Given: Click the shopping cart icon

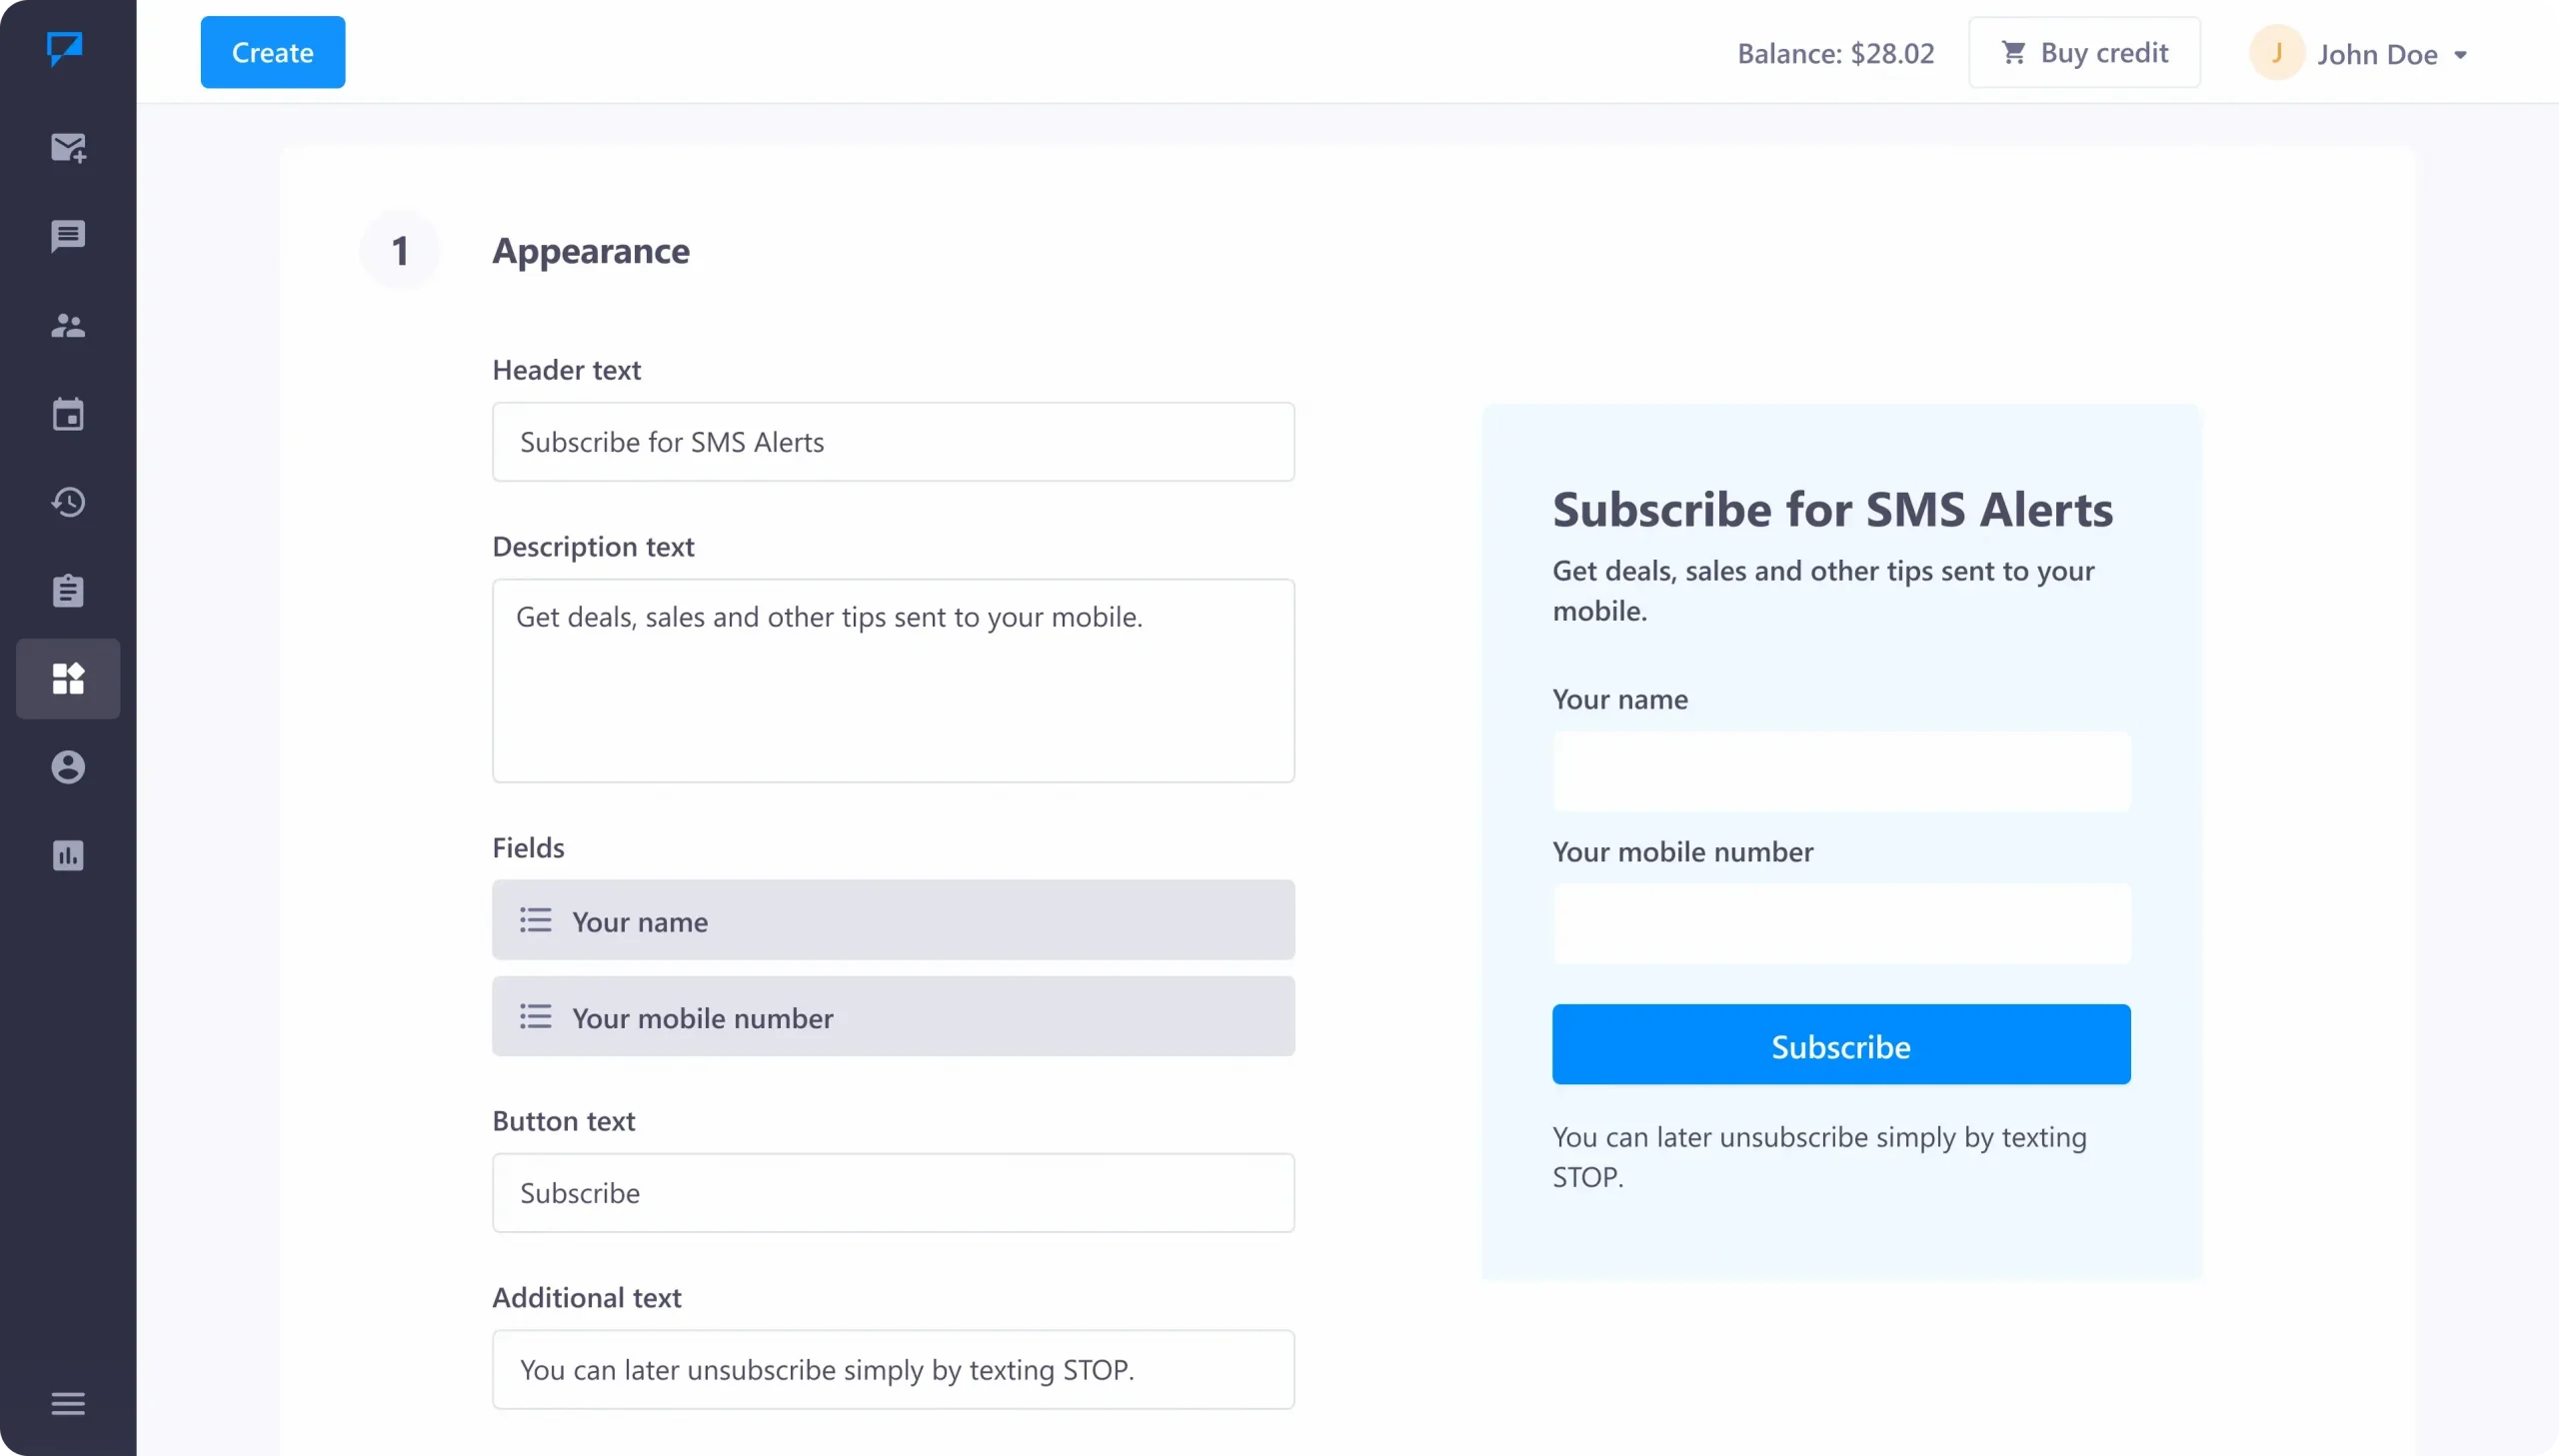Looking at the screenshot, I should 2013,52.
